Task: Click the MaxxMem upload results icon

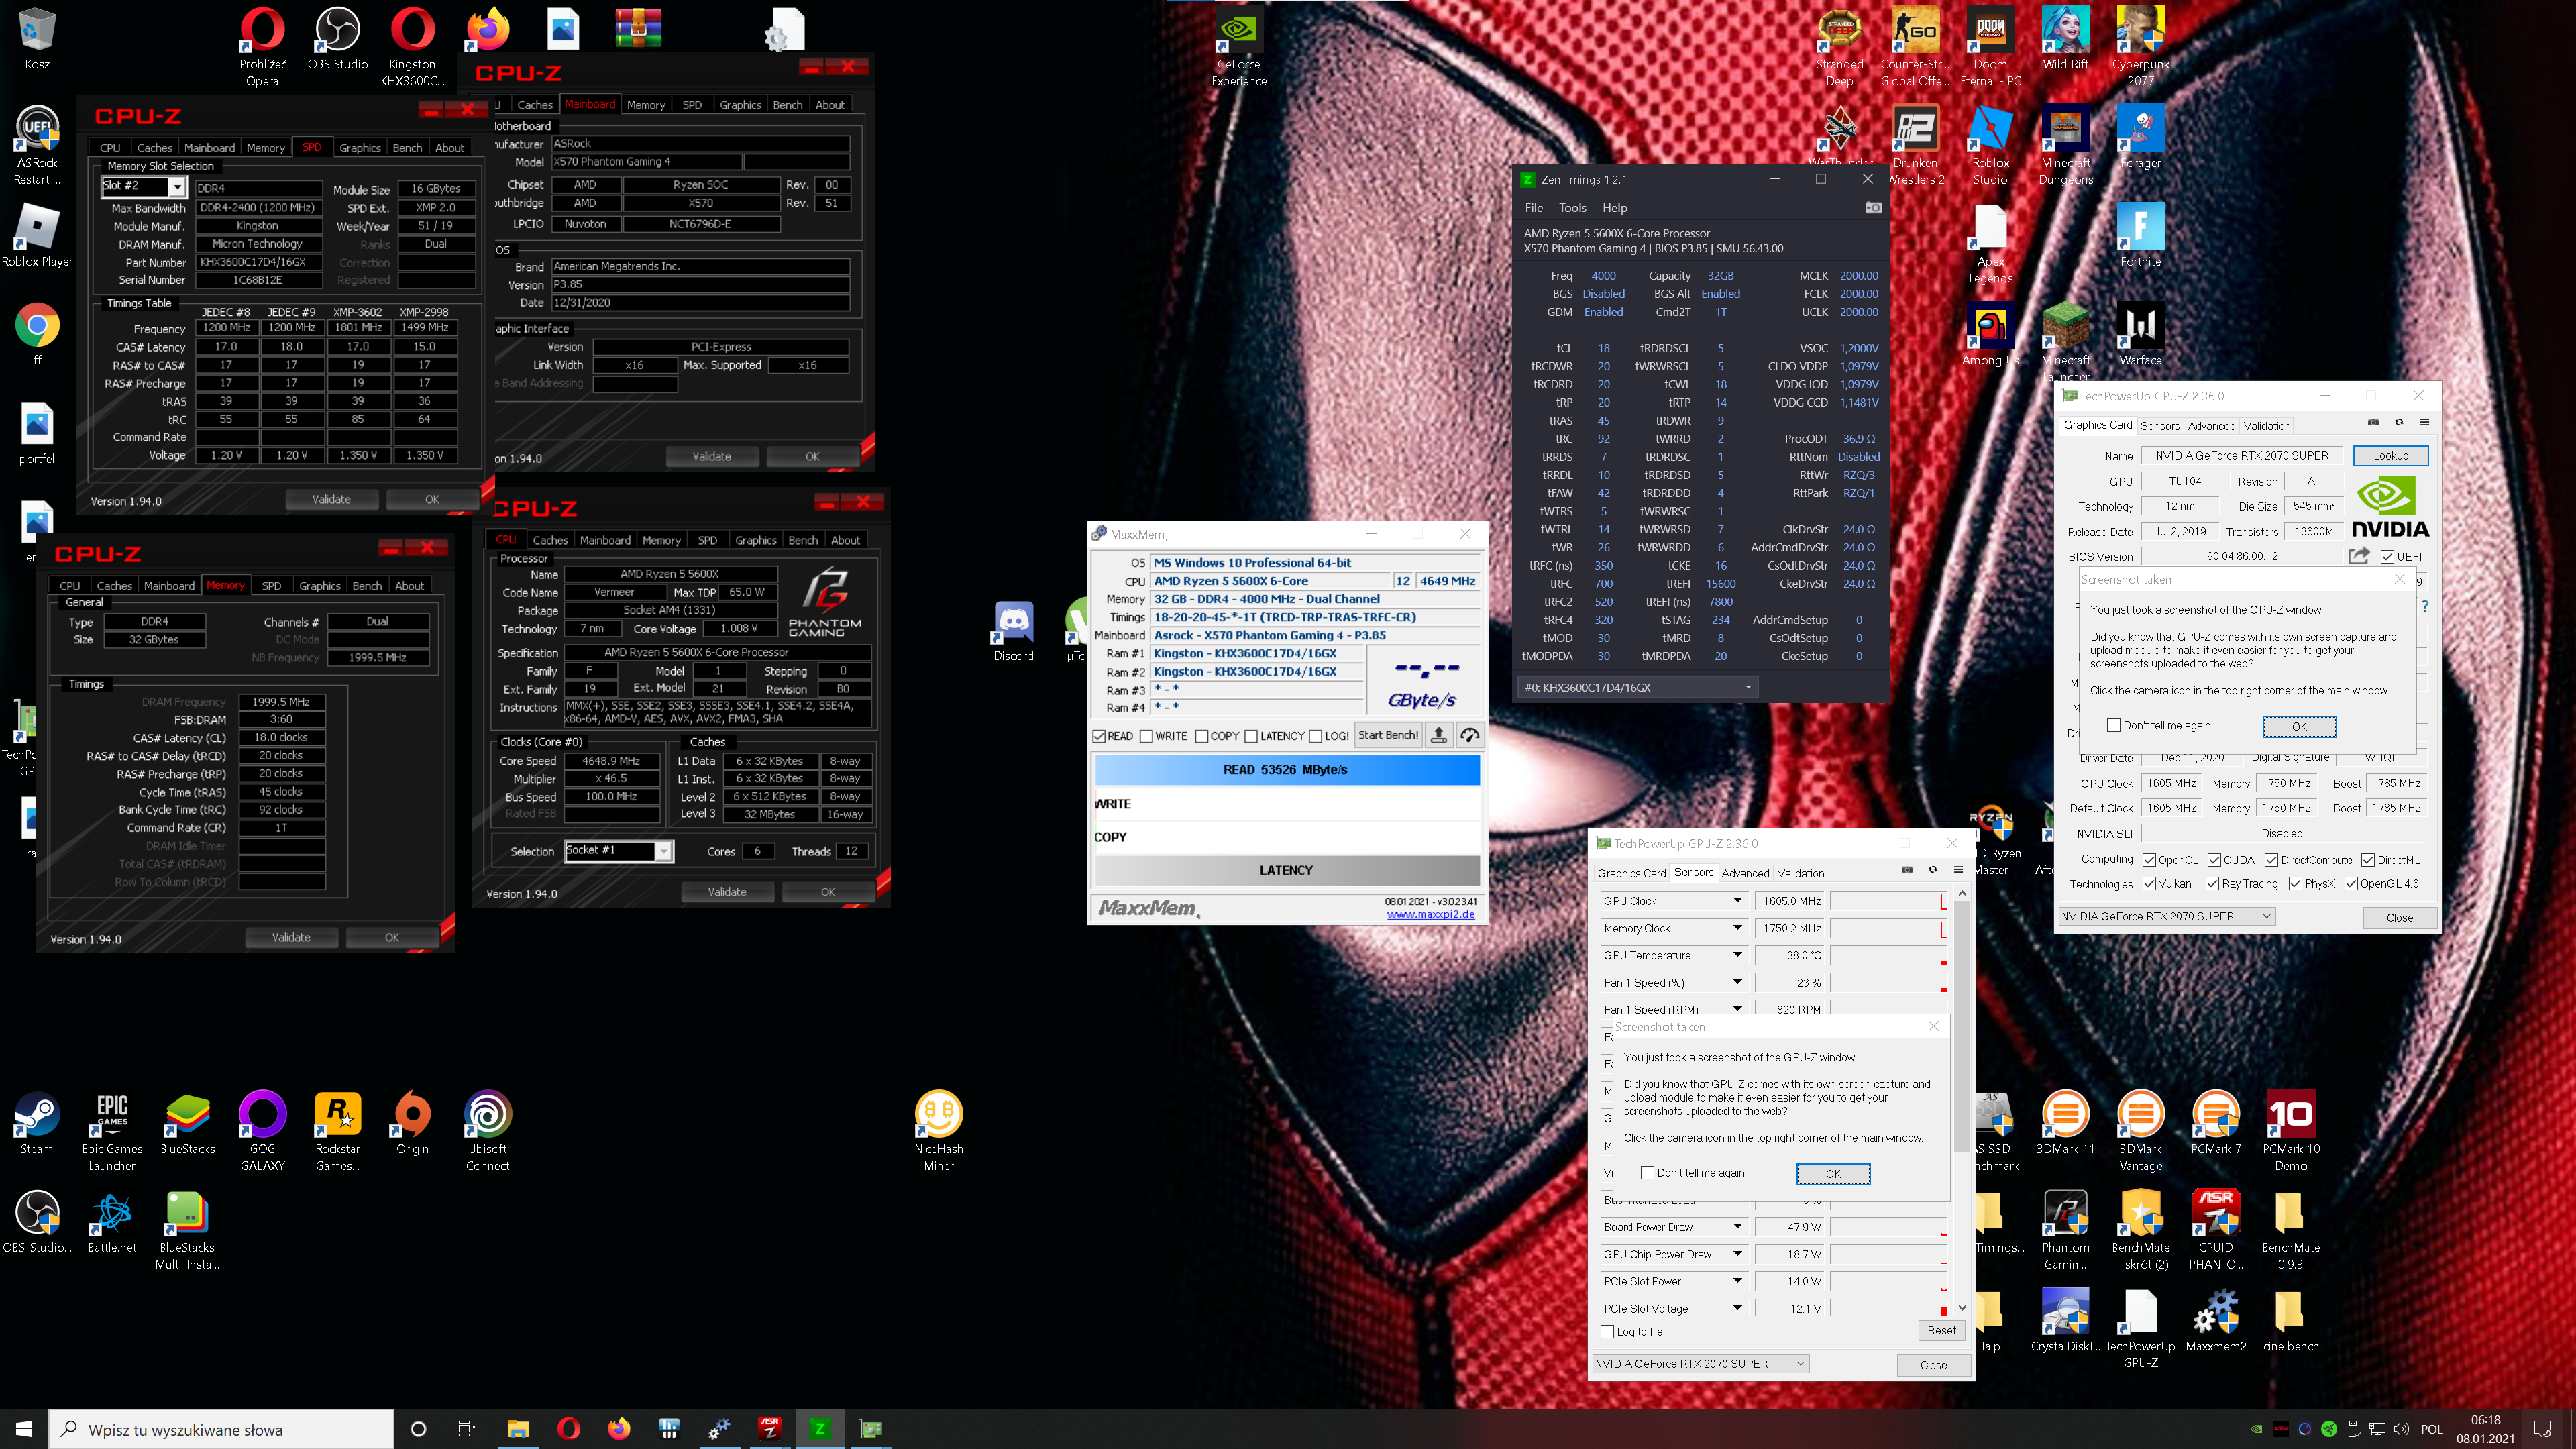Action: tap(1438, 735)
